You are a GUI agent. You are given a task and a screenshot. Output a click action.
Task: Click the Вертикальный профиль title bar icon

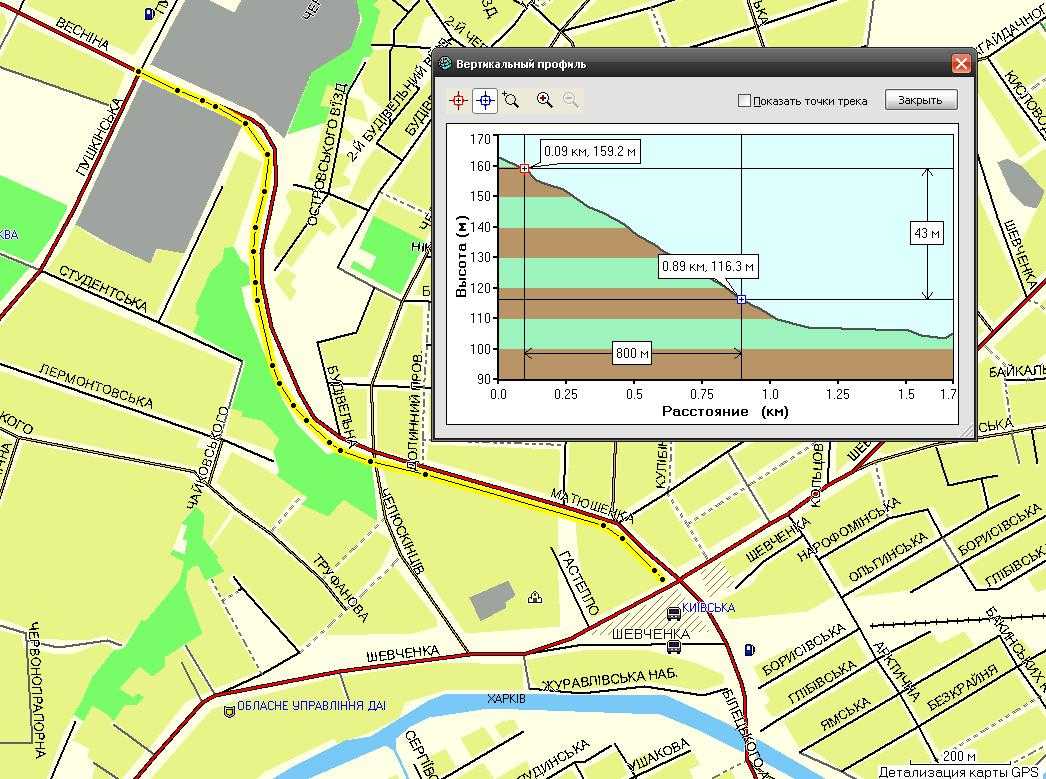pyautogui.click(x=446, y=64)
